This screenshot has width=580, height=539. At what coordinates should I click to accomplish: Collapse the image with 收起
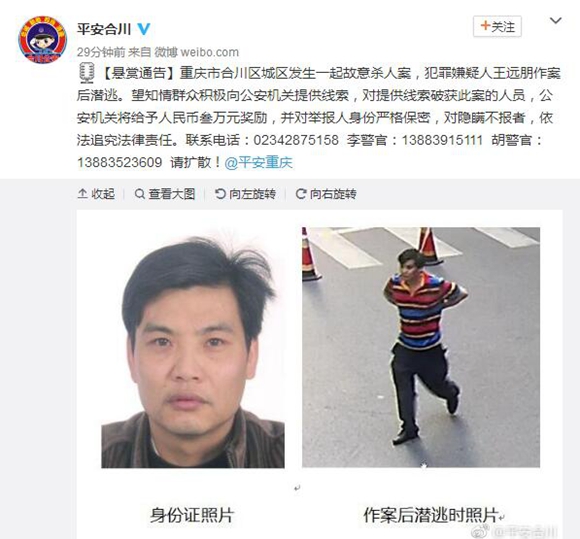point(96,194)
